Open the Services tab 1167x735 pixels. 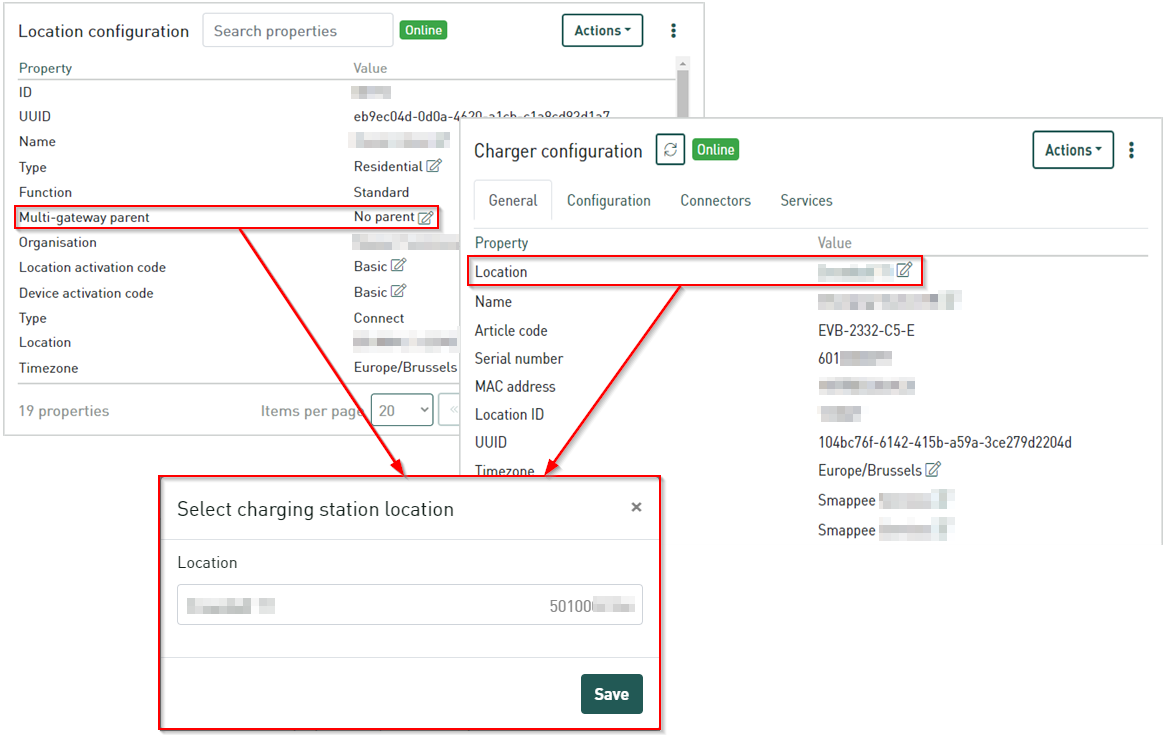[806, 200]
